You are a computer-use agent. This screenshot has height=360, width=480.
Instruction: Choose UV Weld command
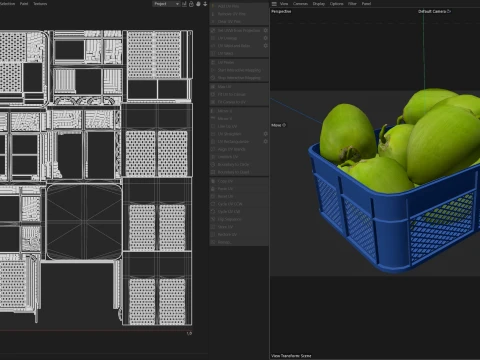coord(239,53)
